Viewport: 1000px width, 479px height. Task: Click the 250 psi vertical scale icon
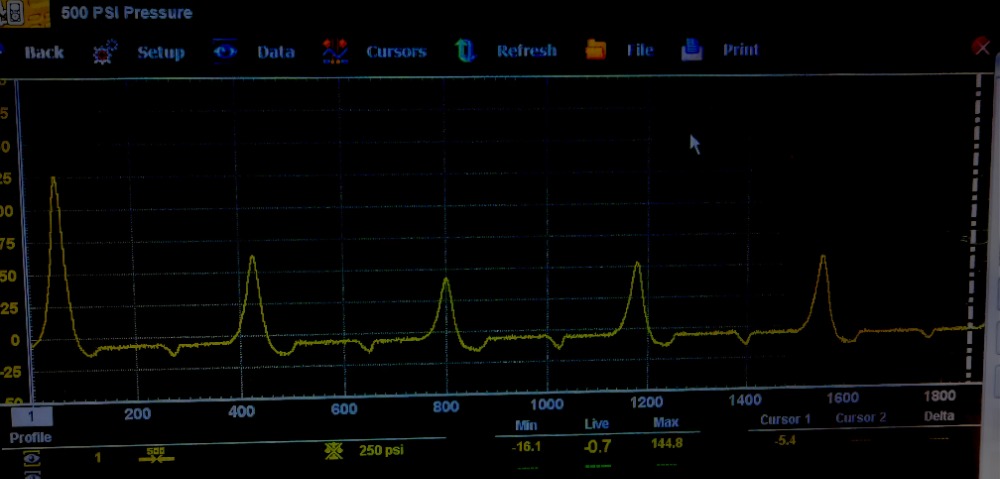334,451
